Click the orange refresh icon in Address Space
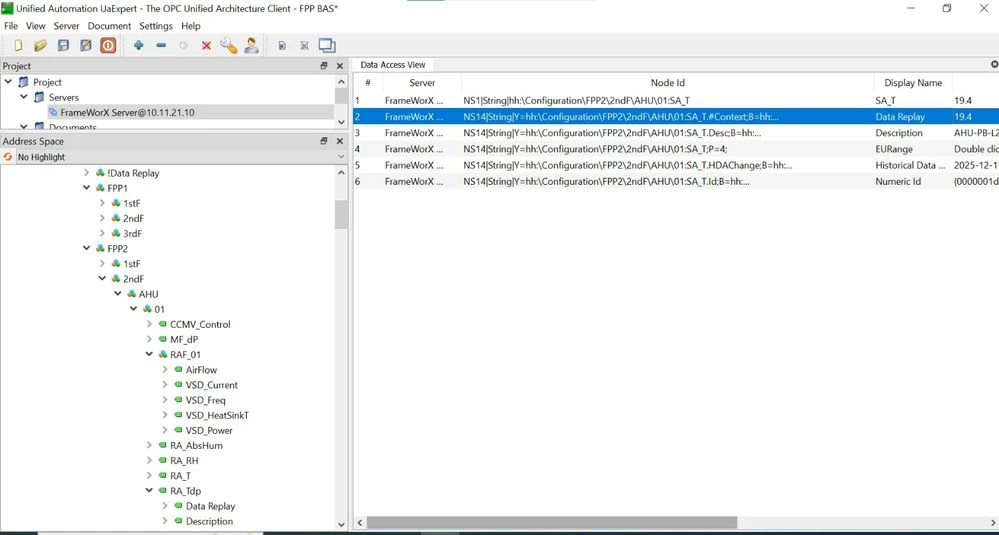This screenshot has width=999, height=535. coord(8,157)
